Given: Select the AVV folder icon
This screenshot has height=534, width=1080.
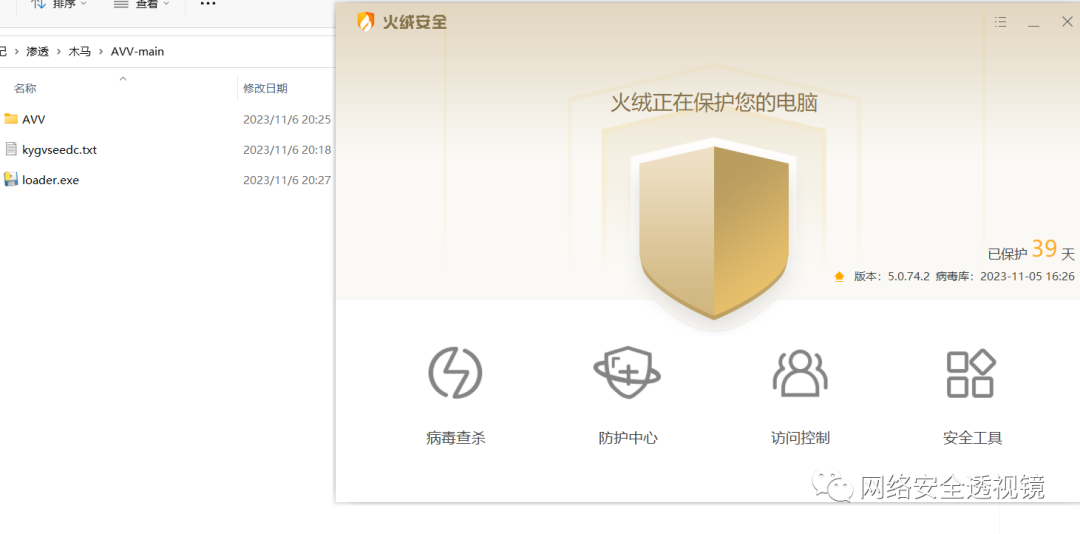Looking at the screenshot, I should 10,119.
